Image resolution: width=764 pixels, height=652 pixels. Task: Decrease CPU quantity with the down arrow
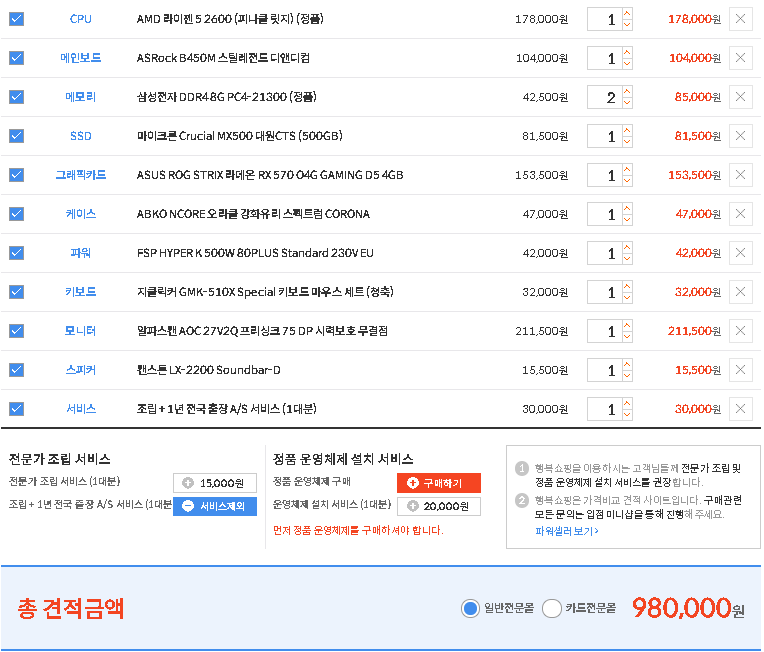(x=627, y=25)
